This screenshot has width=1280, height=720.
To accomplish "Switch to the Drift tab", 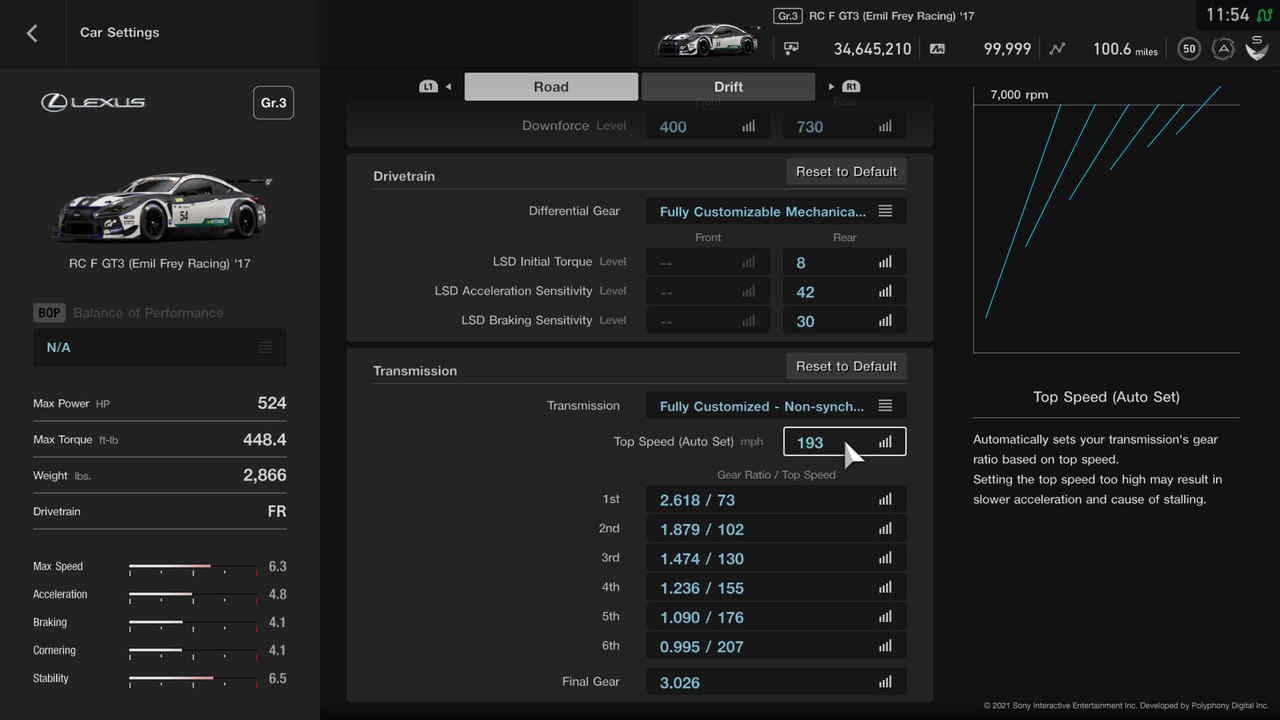I will pos(728,87).
